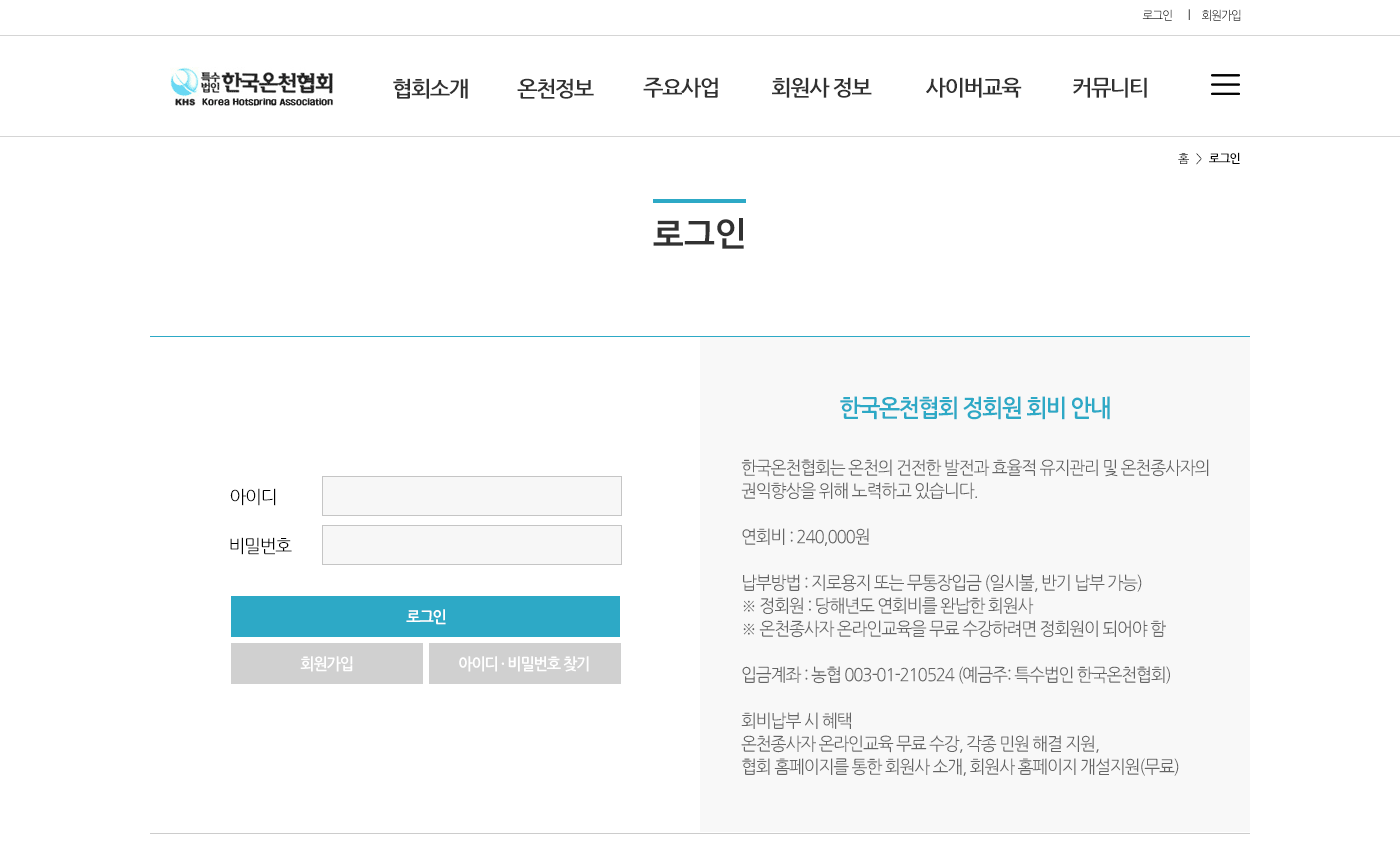Click the 한국온천협회 정회원 회비 안내 heading
1400x863 pixels.
click(975, 408)
